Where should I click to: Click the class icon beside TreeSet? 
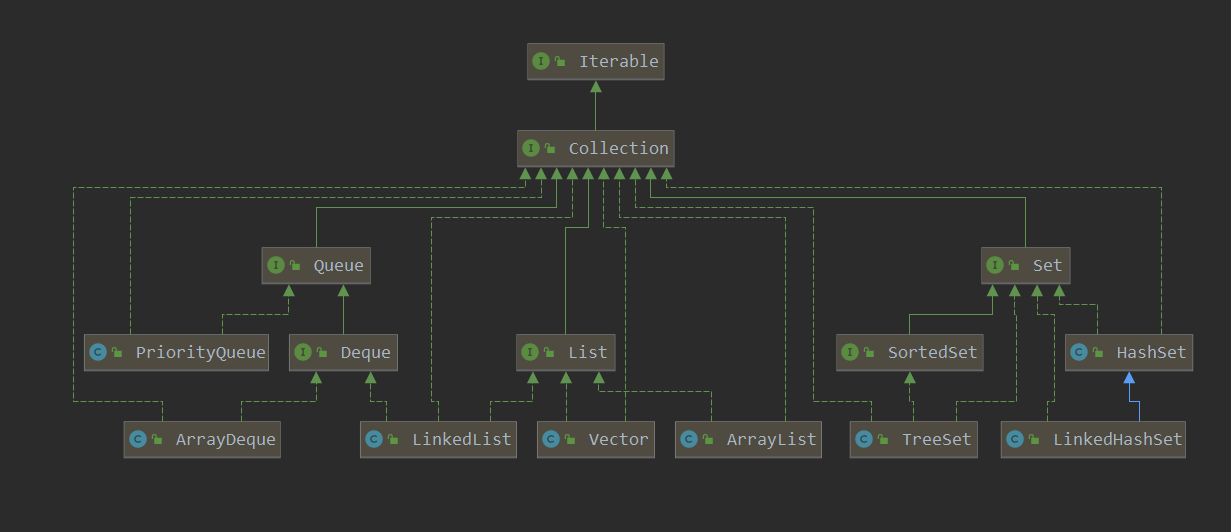tap(864, 439)
